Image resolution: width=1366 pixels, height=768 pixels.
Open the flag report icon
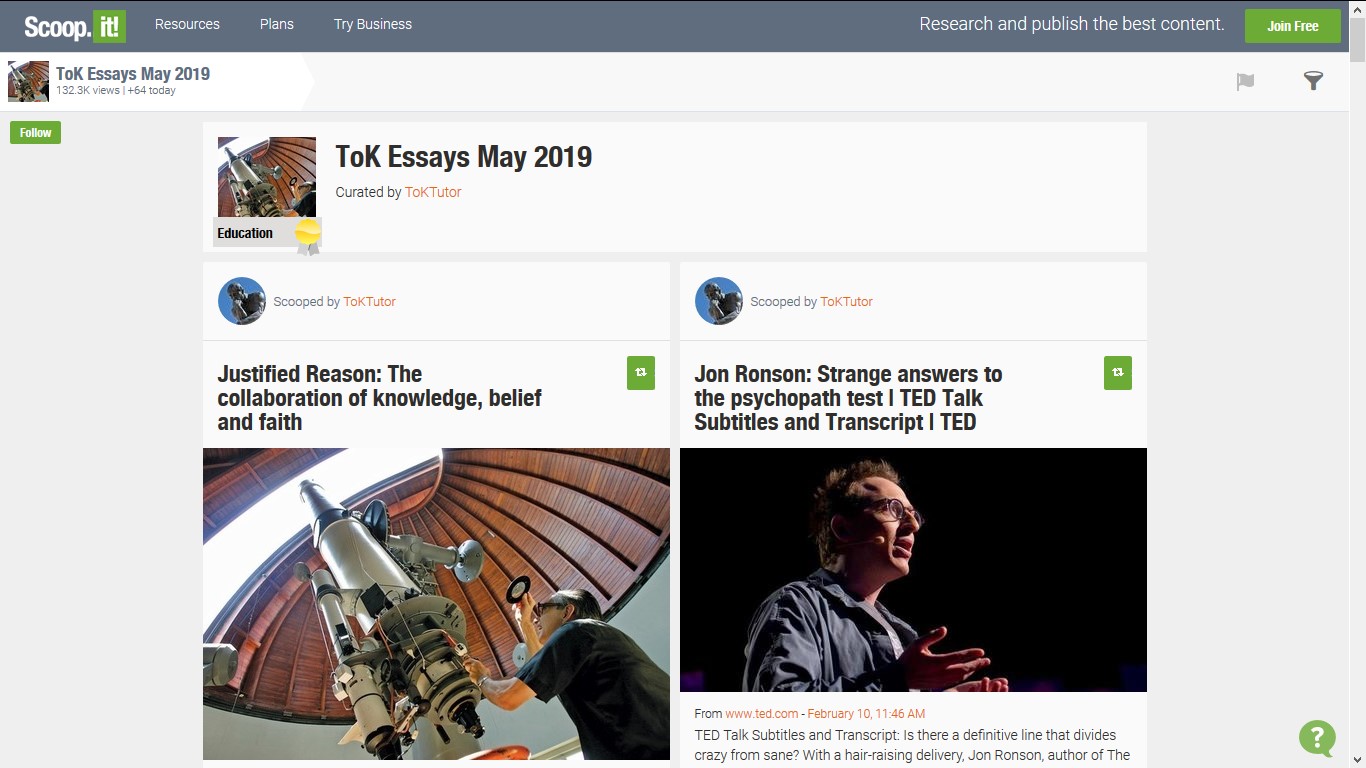(x=1245, y=82)
